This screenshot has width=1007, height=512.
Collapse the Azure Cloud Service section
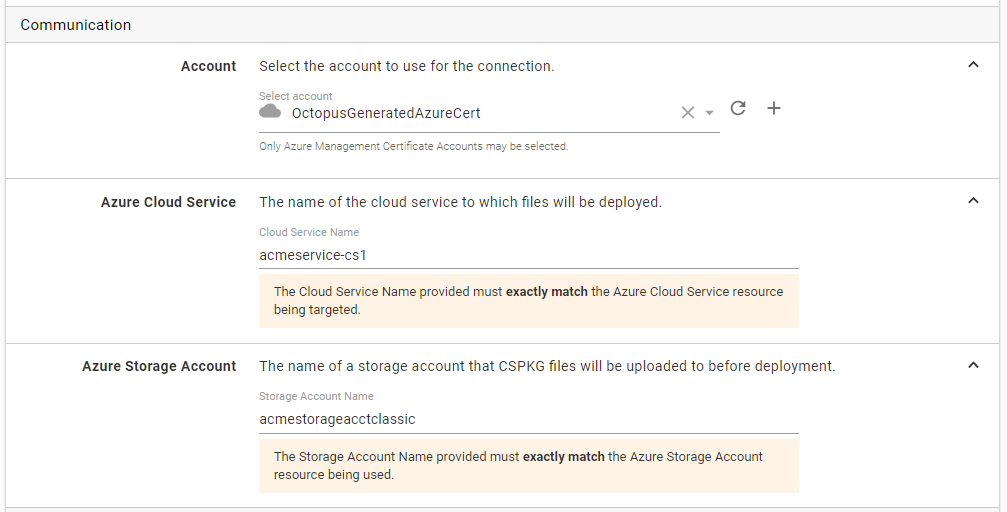(x=973, y=202)
